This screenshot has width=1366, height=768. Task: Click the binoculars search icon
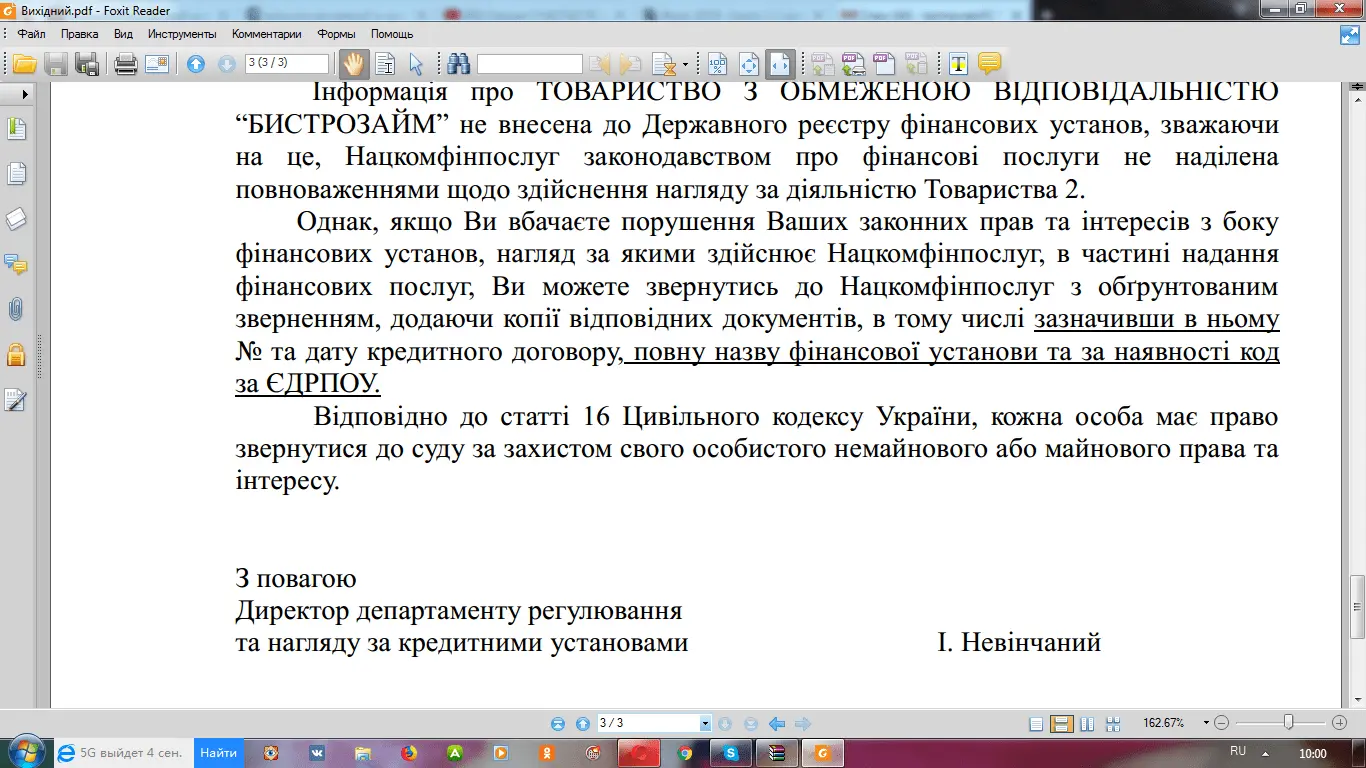click(459, 64)
